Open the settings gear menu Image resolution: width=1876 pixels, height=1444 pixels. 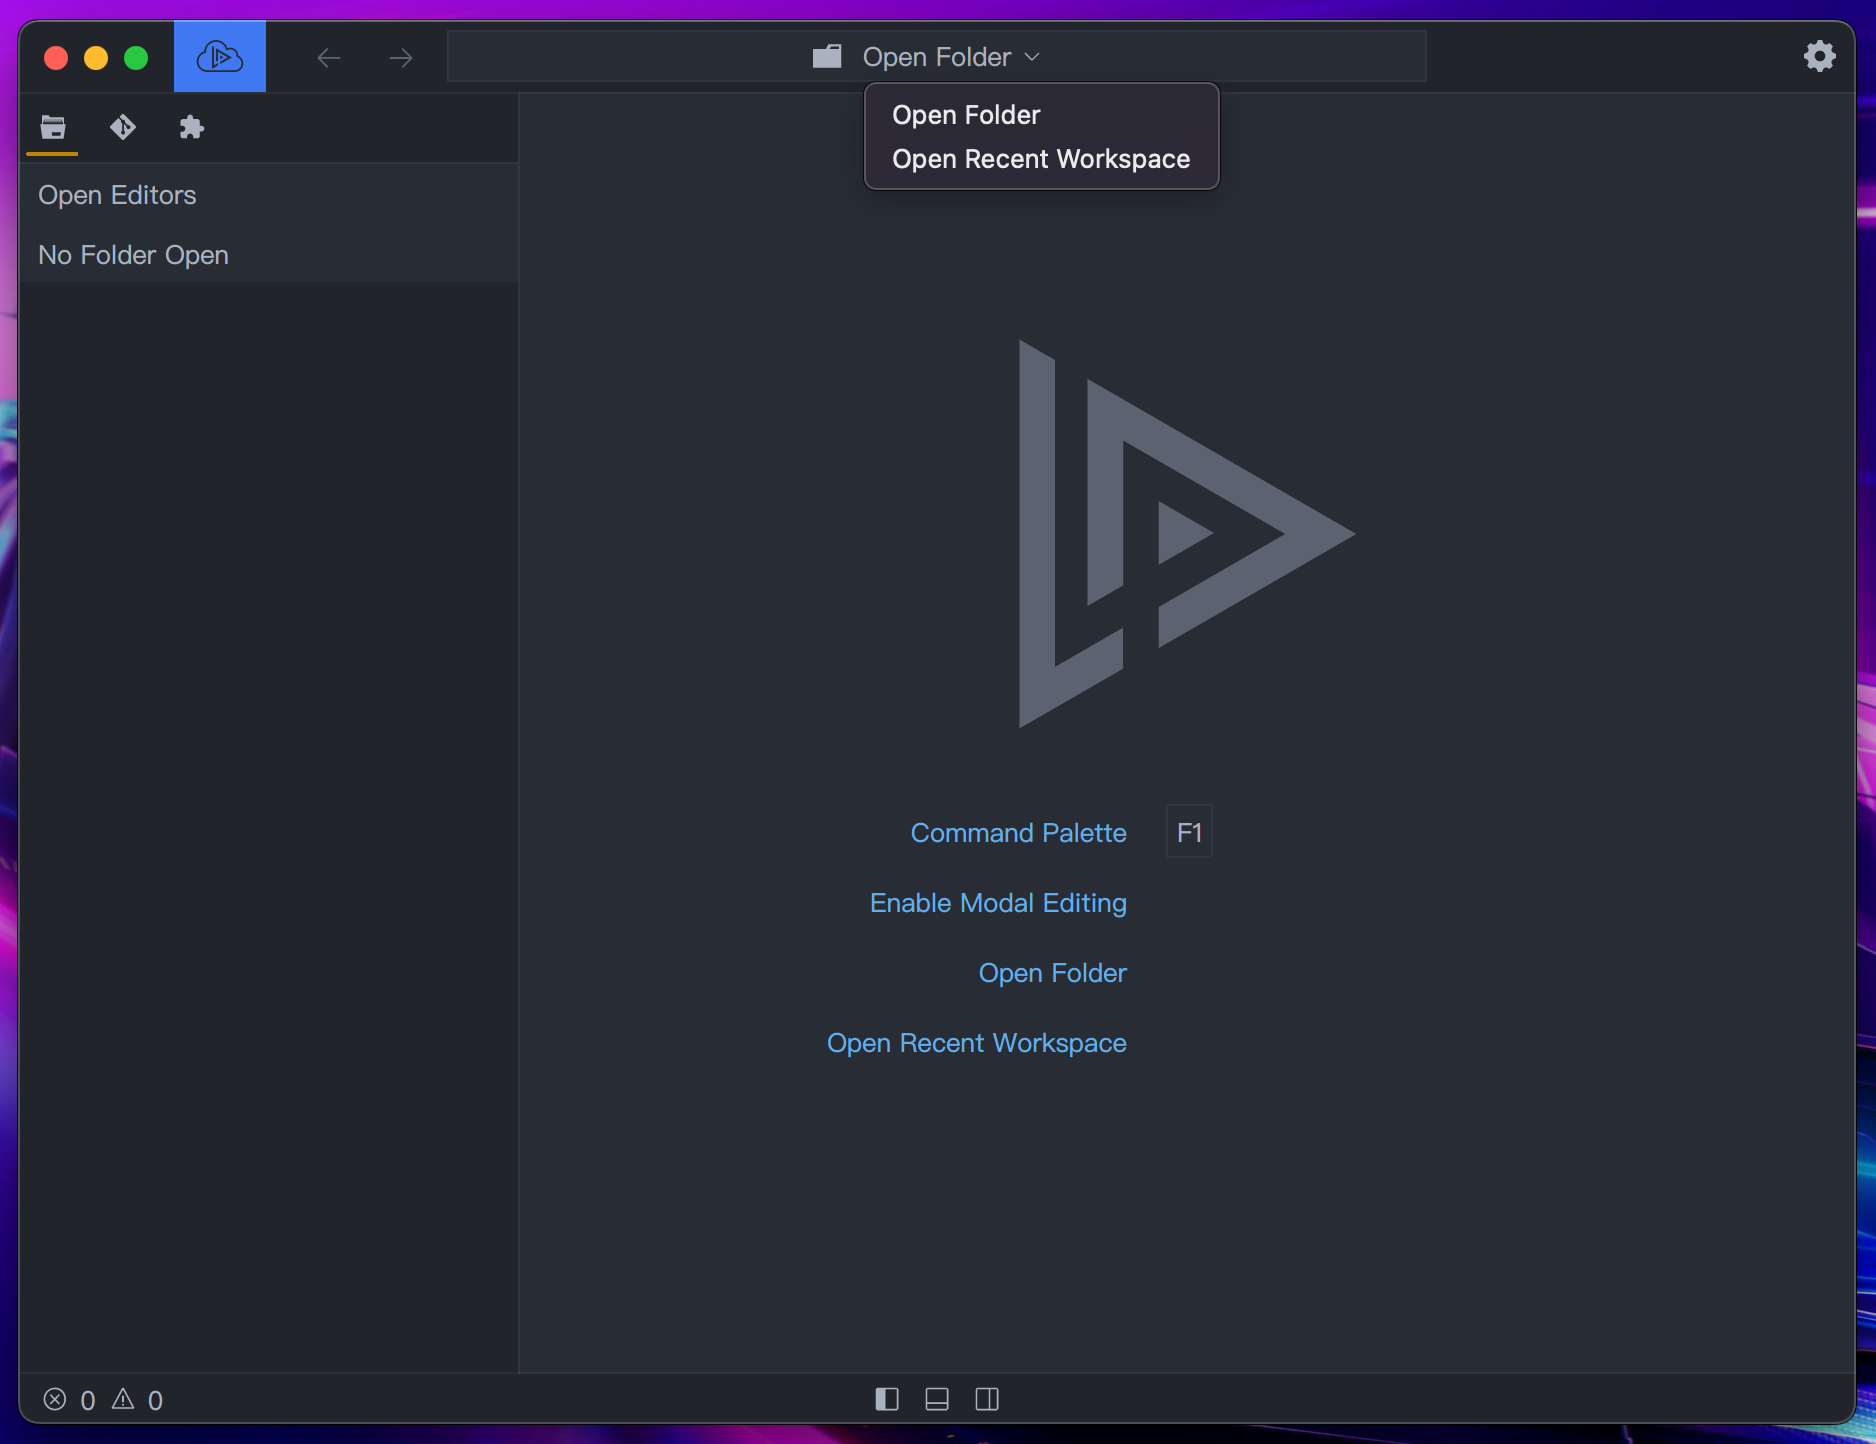[x=1819, y=56]
